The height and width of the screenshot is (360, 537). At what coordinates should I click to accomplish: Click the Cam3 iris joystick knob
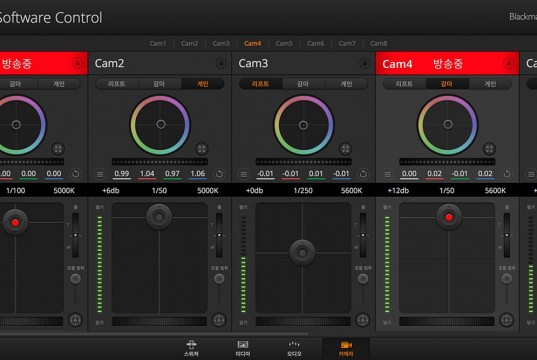(x=302, y=253)
